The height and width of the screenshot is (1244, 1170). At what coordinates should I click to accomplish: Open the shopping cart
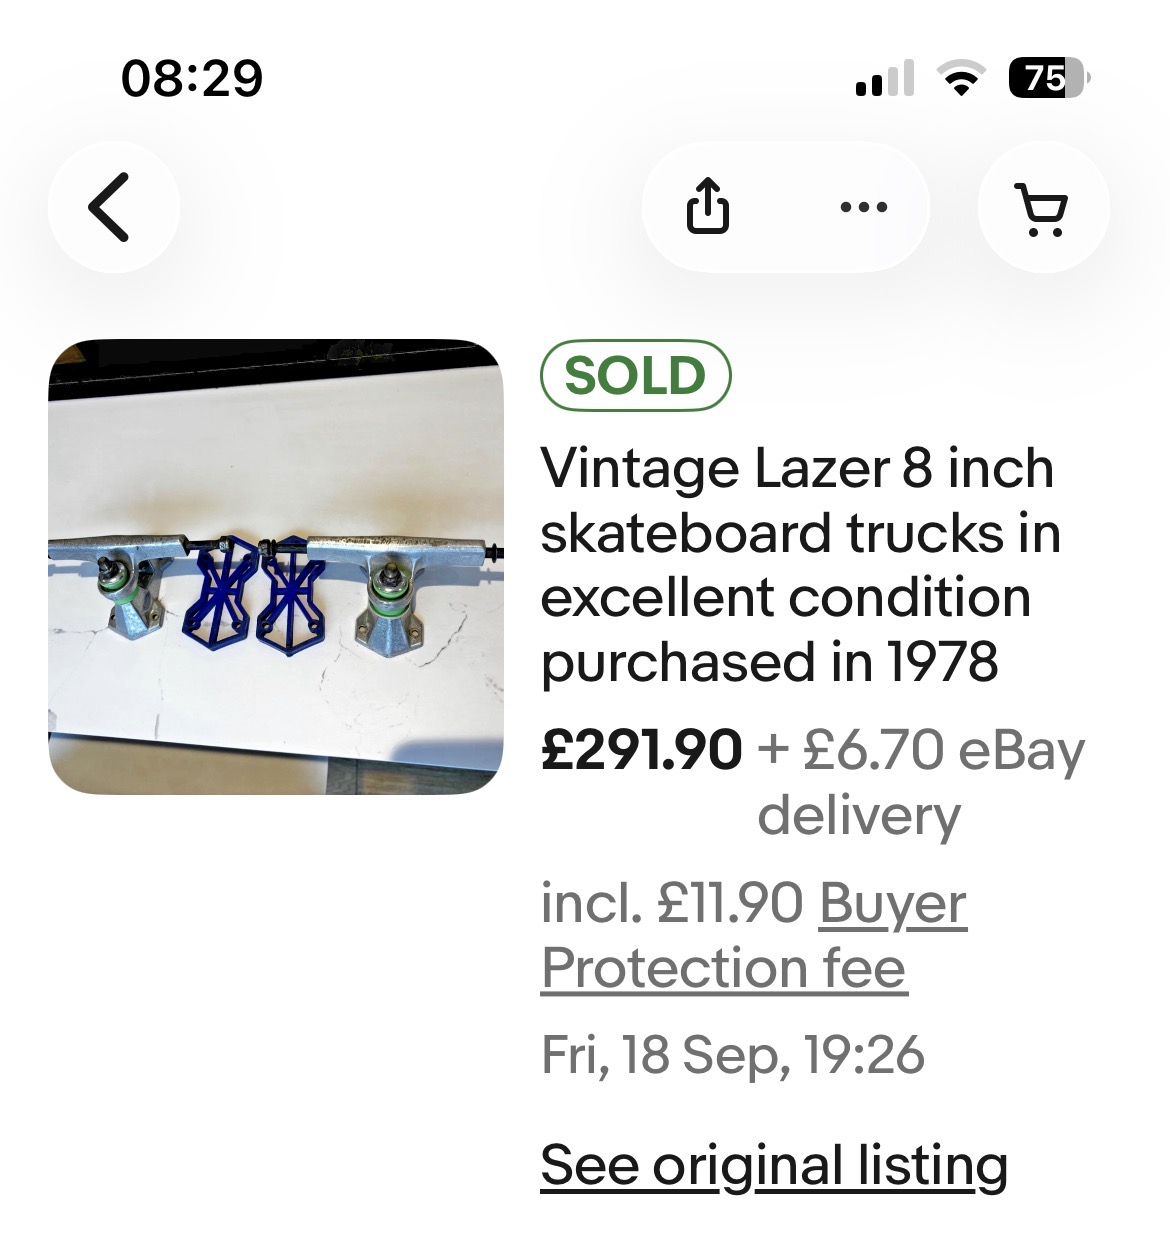[x=1043, y=207]
